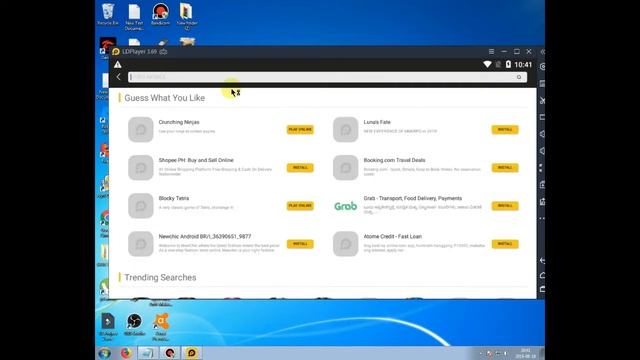Click the Blocky Tetris title
640x360 pixels.
click(174, 198)
